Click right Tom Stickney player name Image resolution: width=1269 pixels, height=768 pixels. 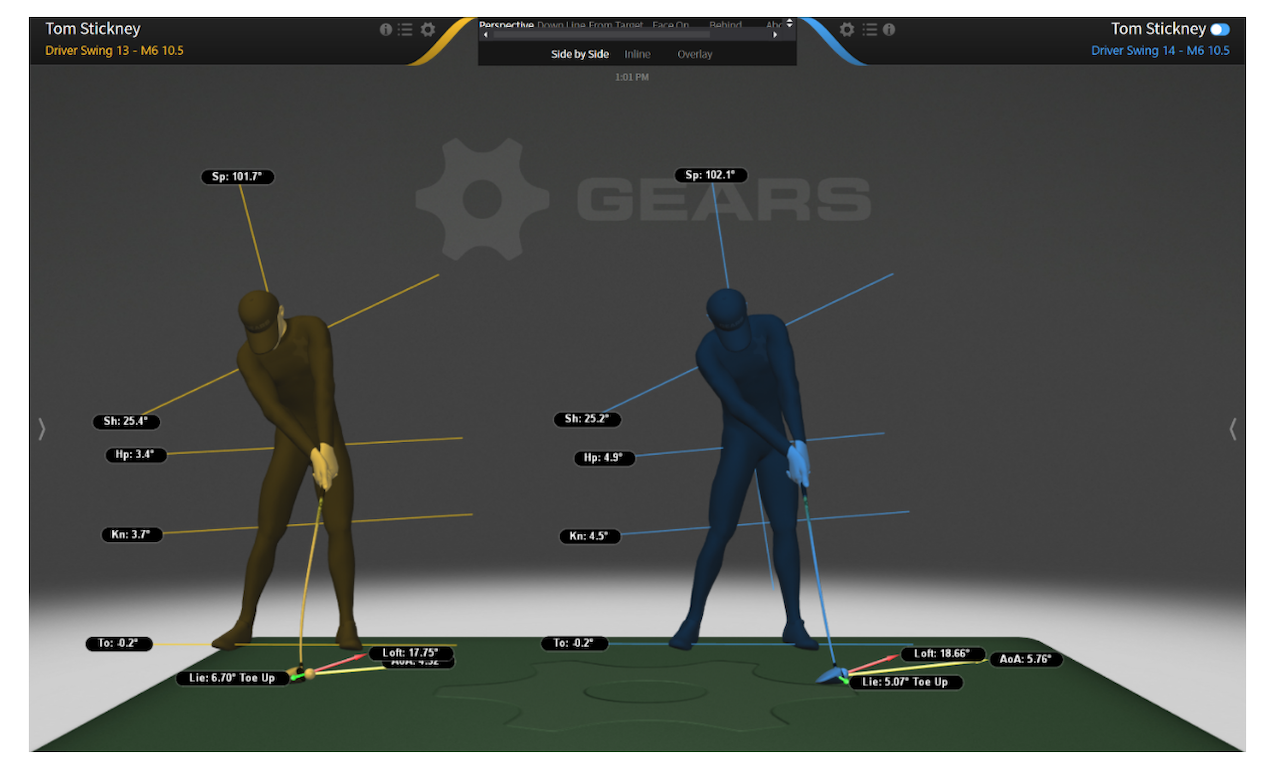coord(1158,29)
